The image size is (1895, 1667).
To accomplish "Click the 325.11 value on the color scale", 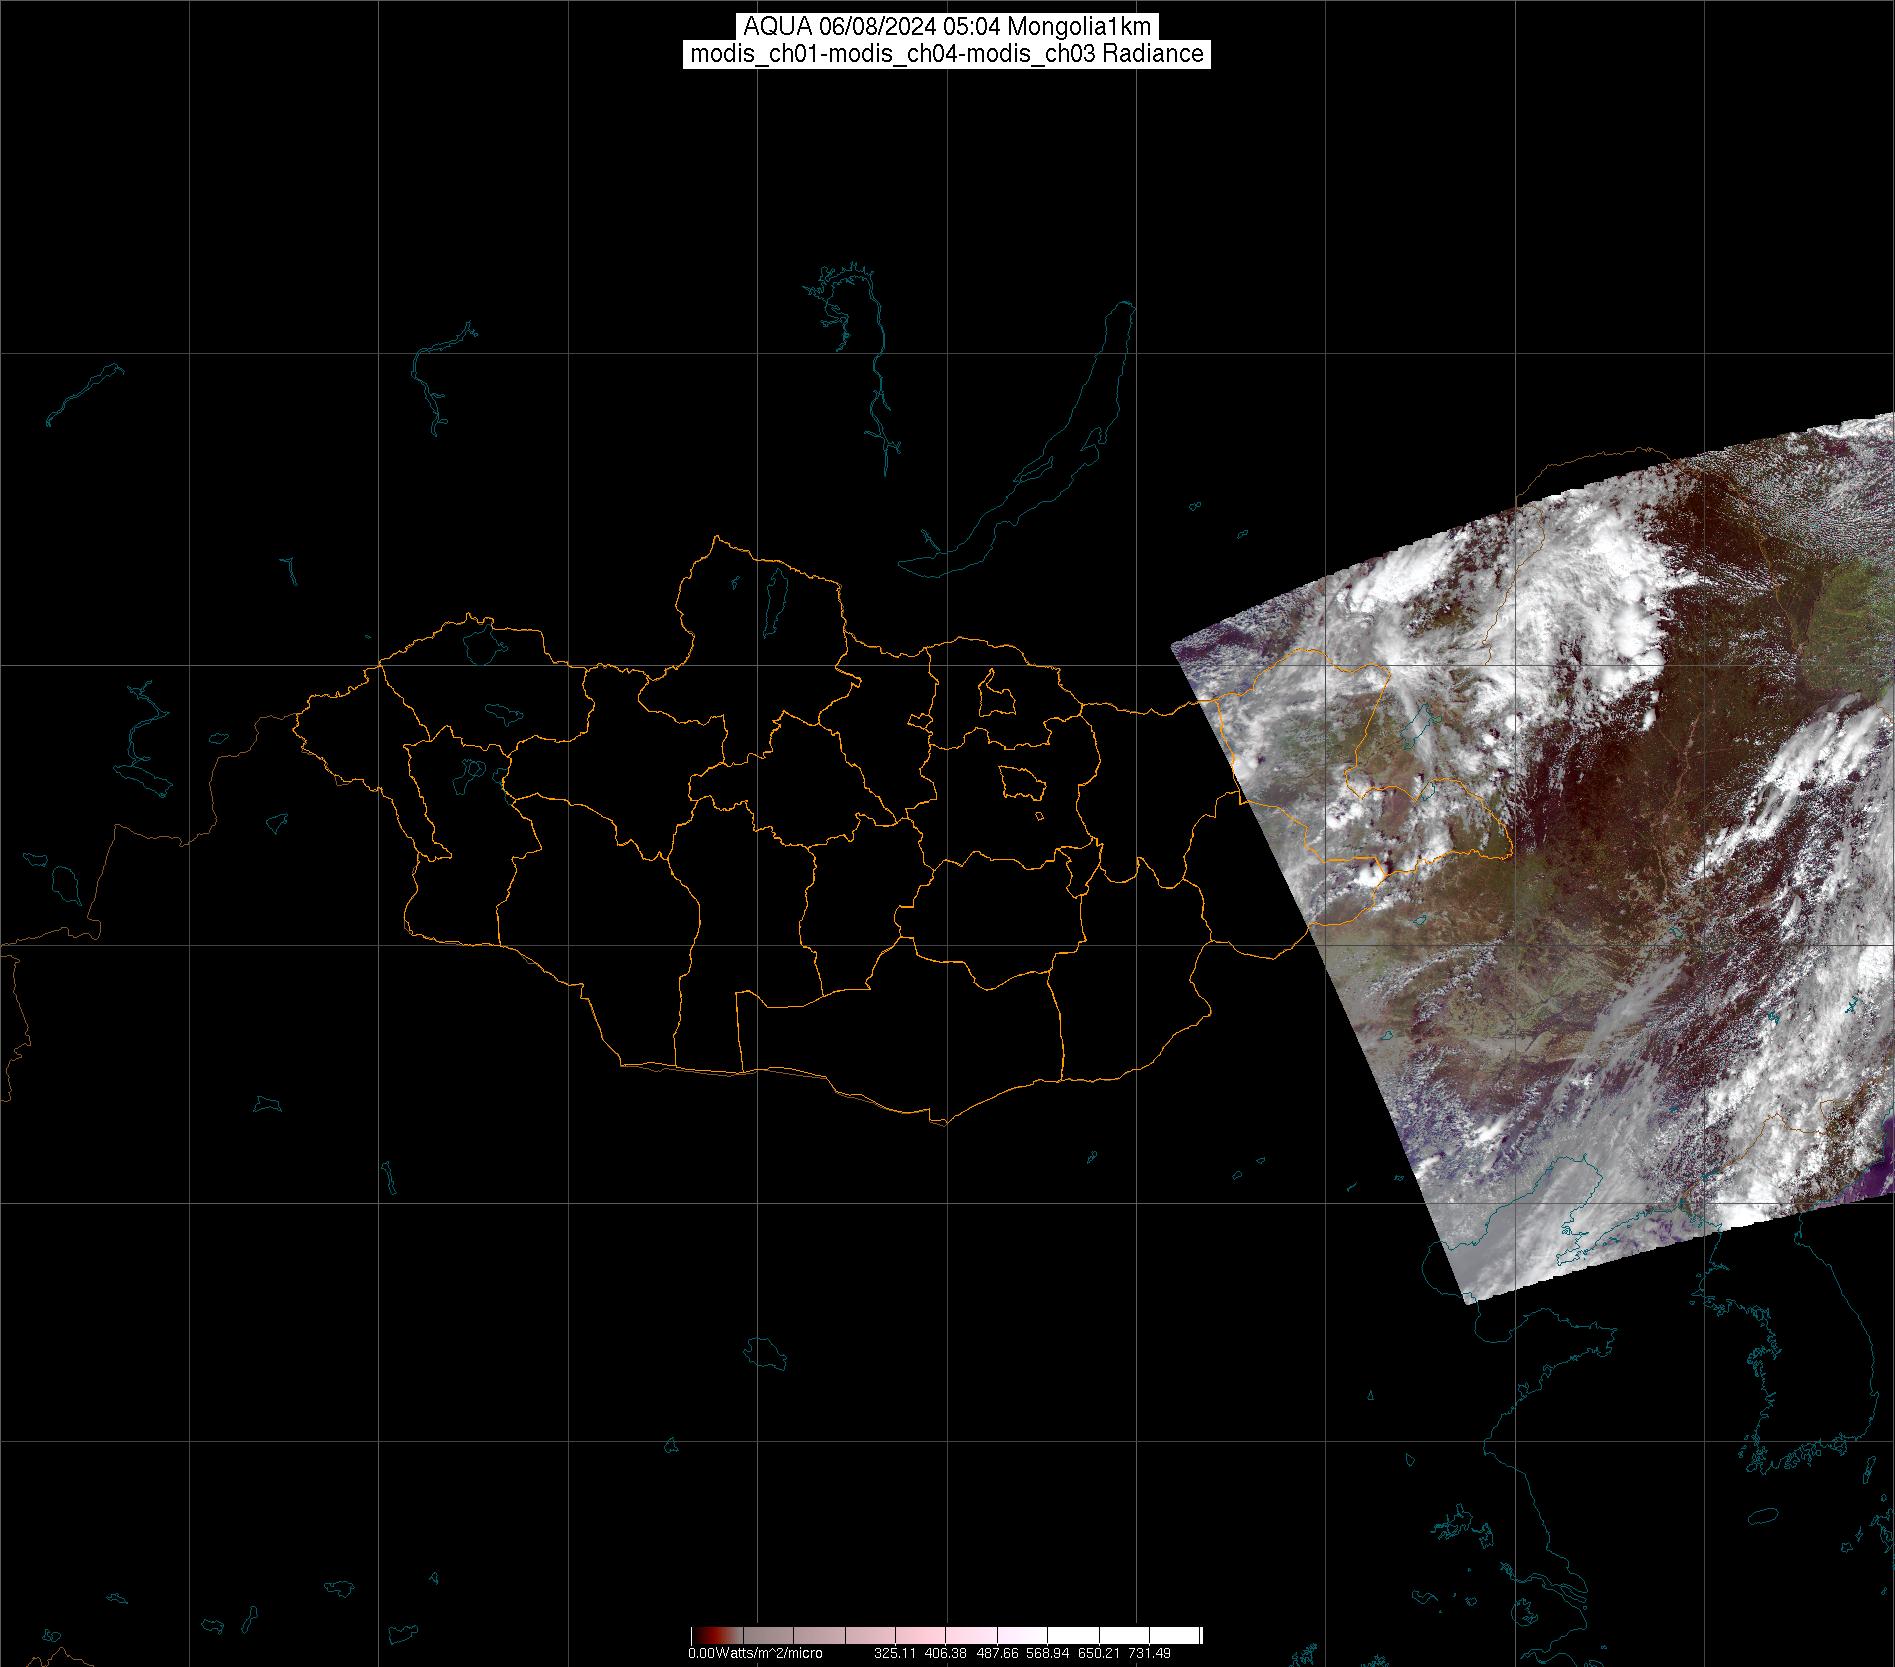I will (895, 1653).
